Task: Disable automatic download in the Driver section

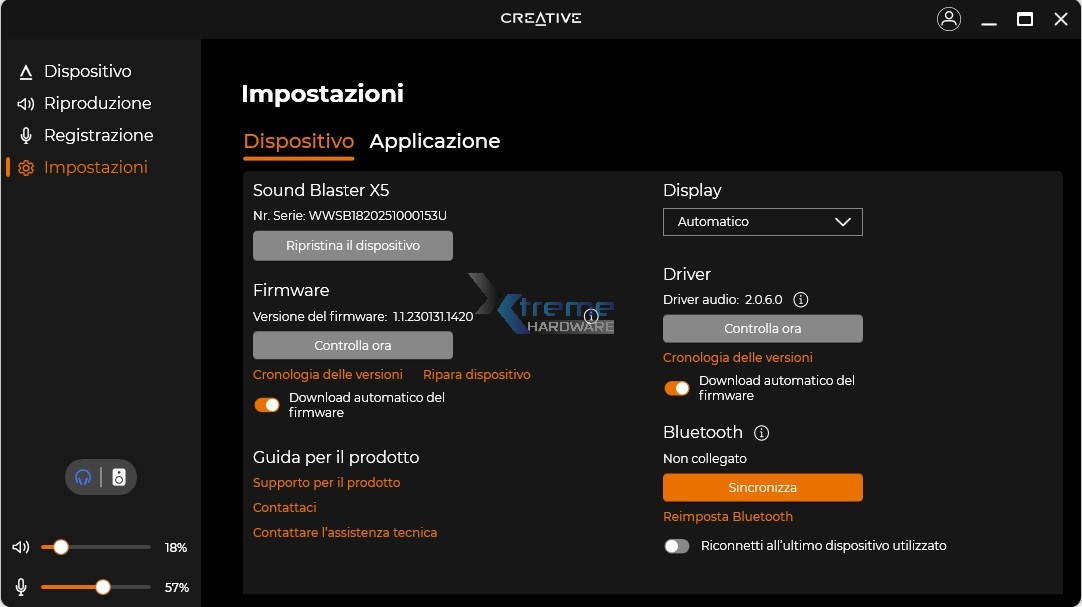Action: [677, 387]
